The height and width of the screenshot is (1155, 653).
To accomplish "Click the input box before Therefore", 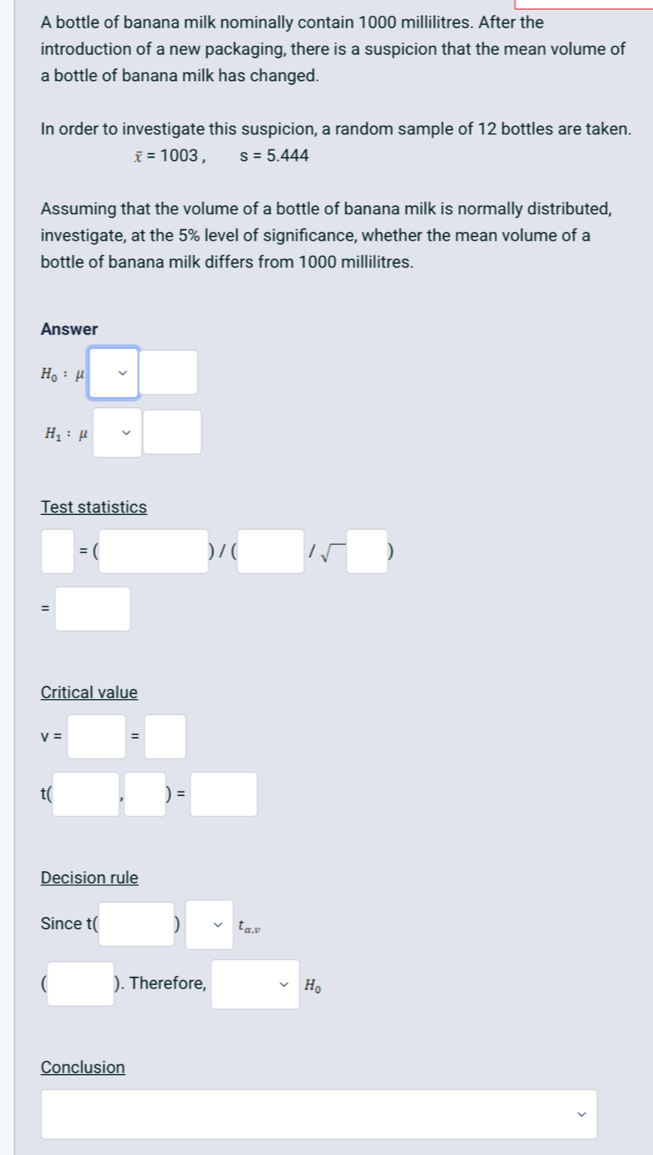I will [x=80, y=983].
